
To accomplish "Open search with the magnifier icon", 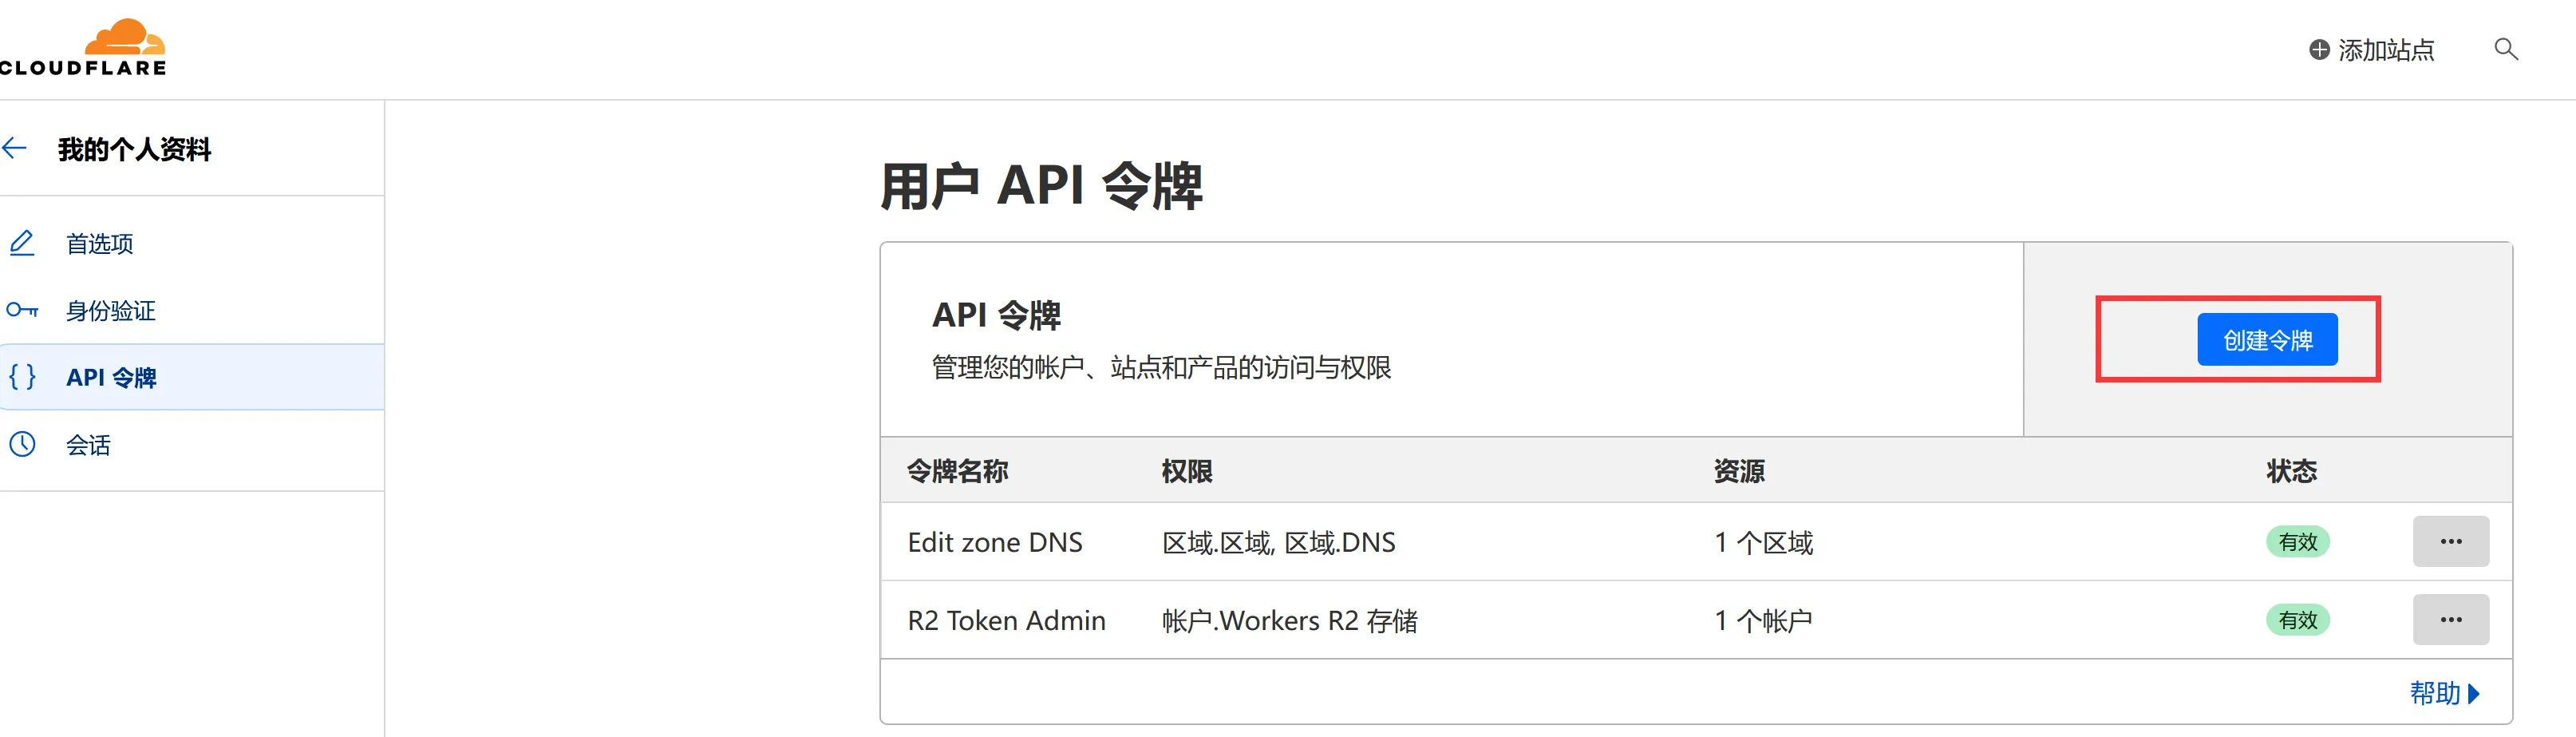I will tap(2505, 49).
